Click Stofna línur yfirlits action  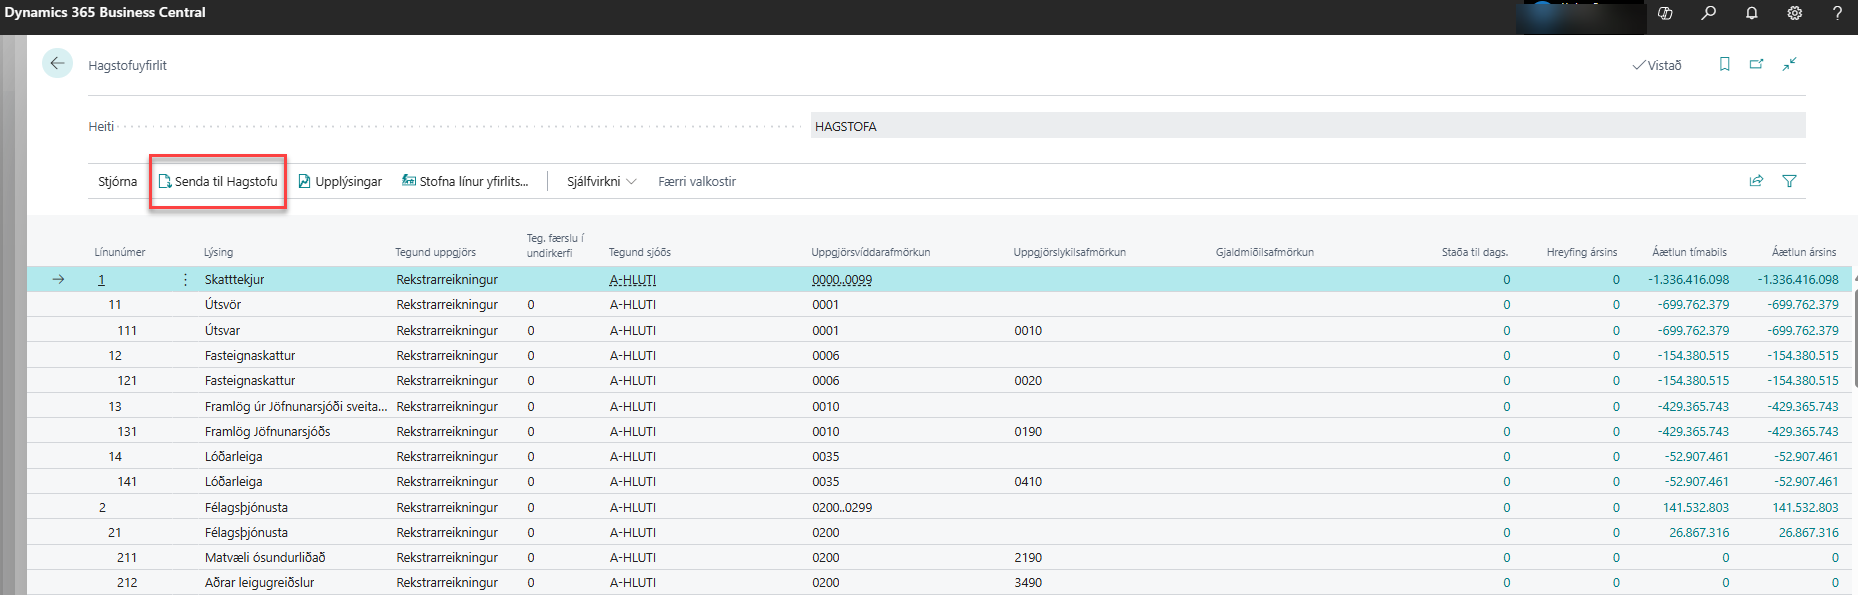pos(465,181)
